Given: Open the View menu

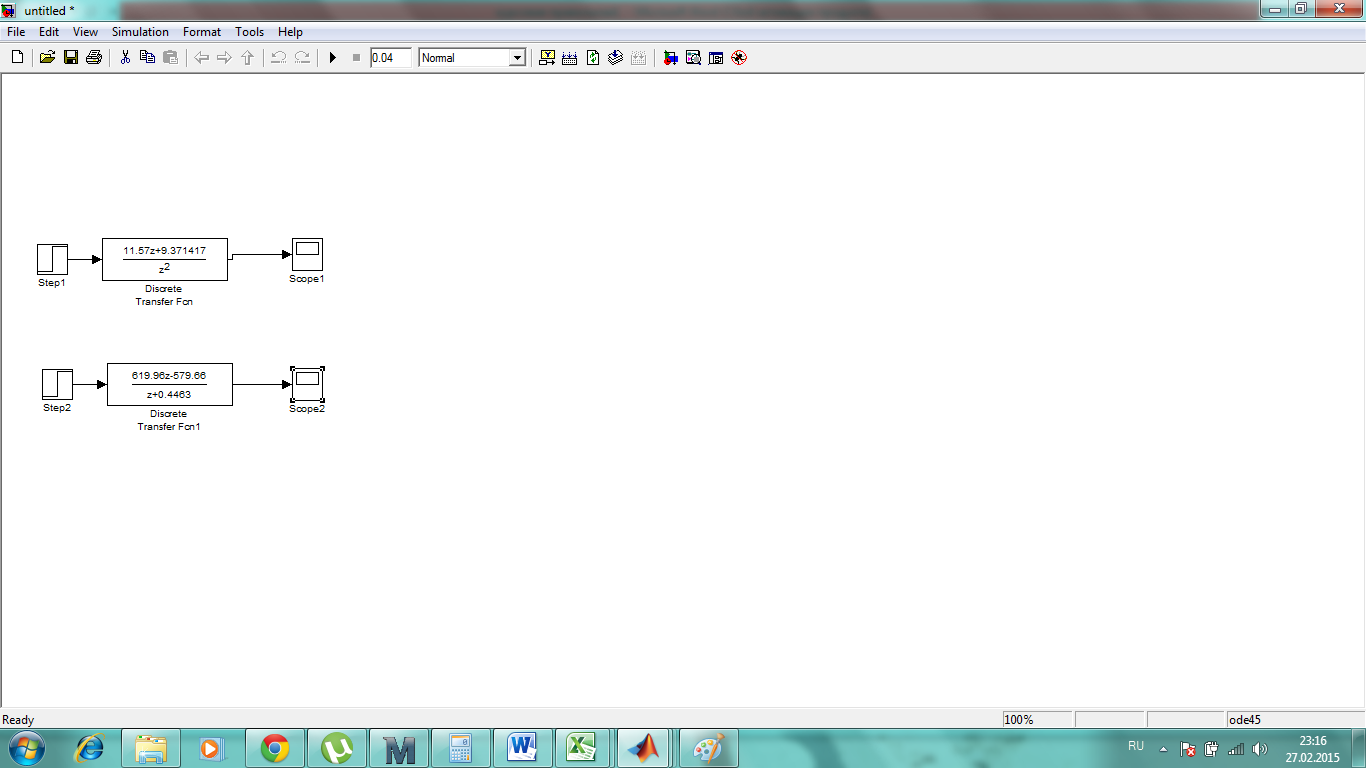Looking at the screenshot, I should coord(85,32).
